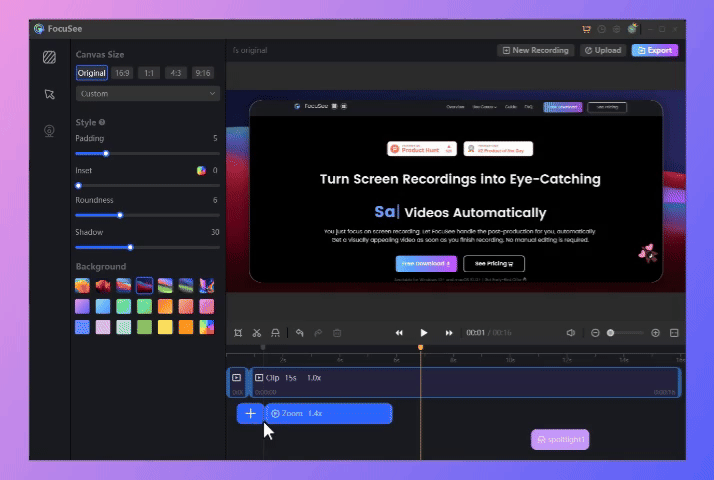Select the crop tool in timeline toolbar

coord(238,333)
